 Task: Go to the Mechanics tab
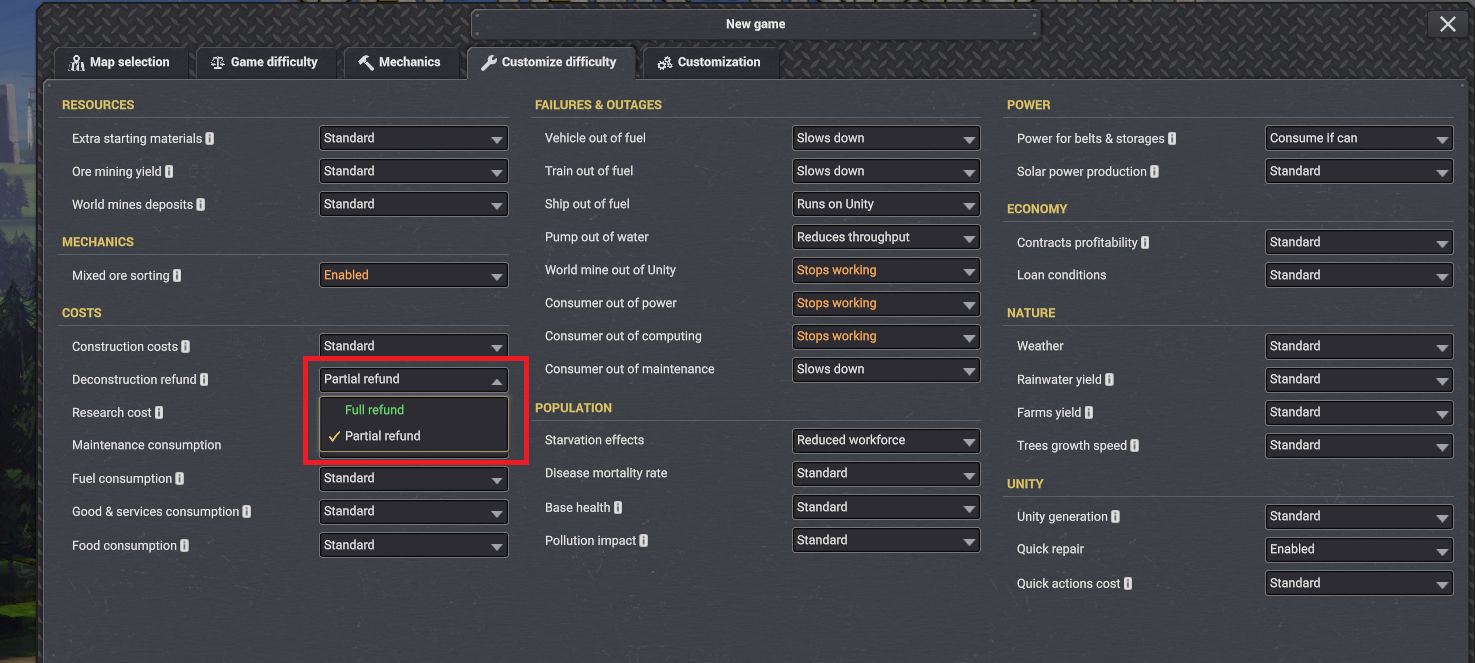pos(401,62)
